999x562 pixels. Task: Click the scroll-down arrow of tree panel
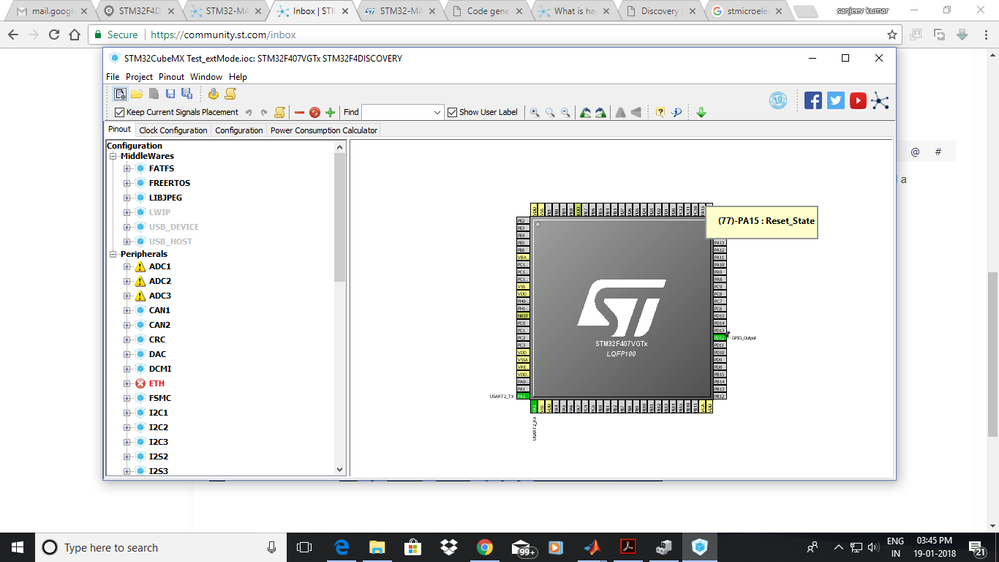340,470
